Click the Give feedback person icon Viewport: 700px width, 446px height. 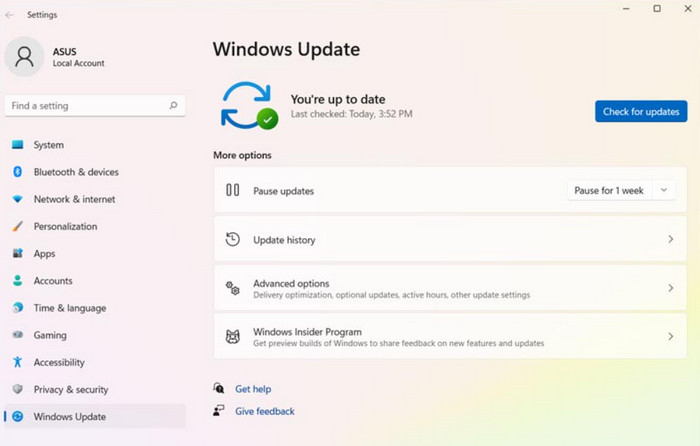[x=219, y=411]
